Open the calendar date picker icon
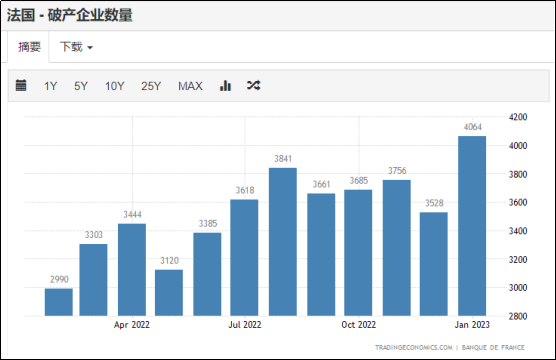The height and width of the screenshot is (360, 556). [21, 85]
